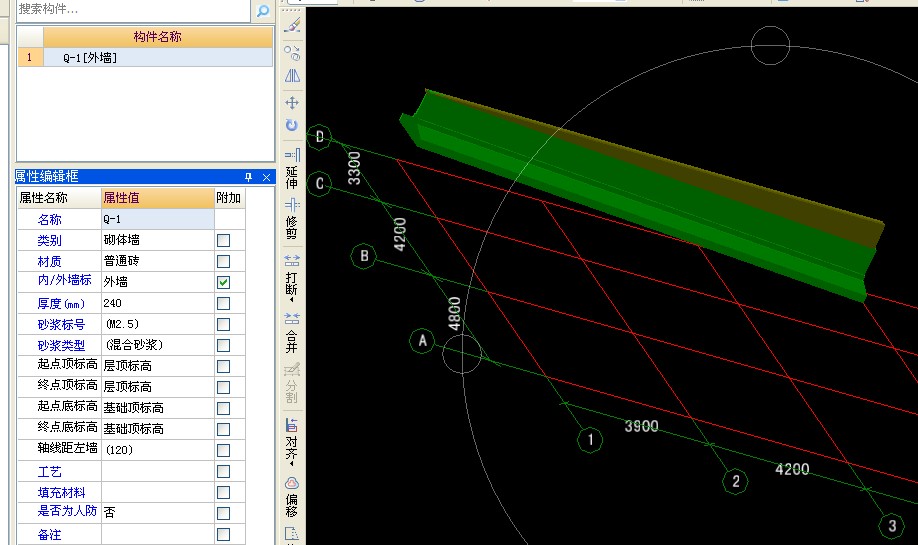Click the 材质 value 普通砖
The width and height of the screenshot is (918, 545).
tap(157, 261)
